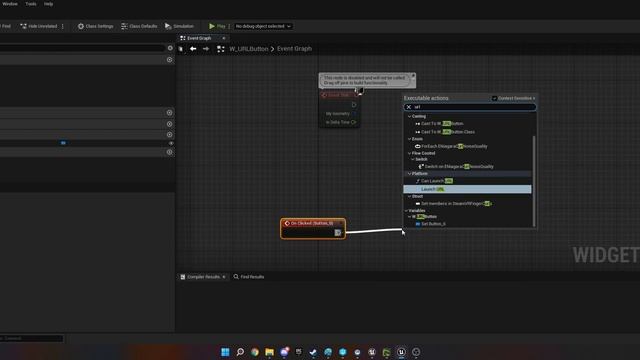Screen dimensions: 640x360
Task: Expand the arrow next to Context Sensitive
Action: (x=534, y=98)
